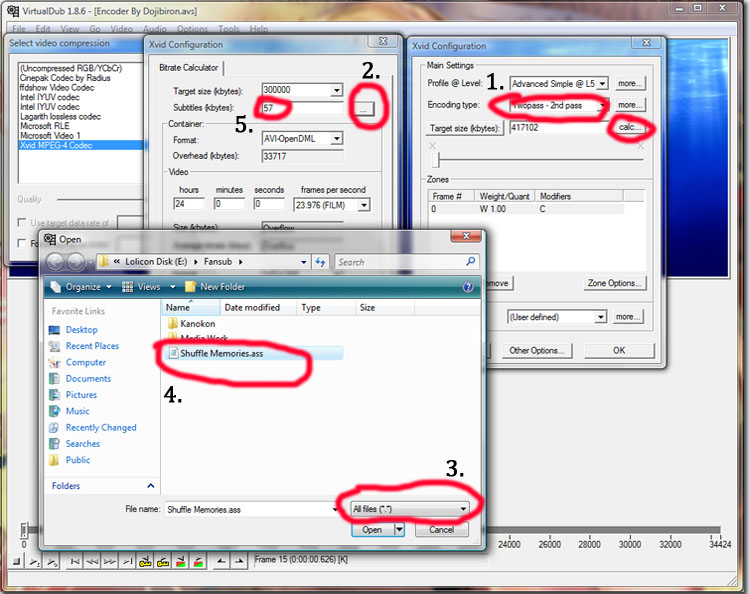The image size is (750, 594).
Task: Click Xvid quantizer slider handle
Action: 435,160
